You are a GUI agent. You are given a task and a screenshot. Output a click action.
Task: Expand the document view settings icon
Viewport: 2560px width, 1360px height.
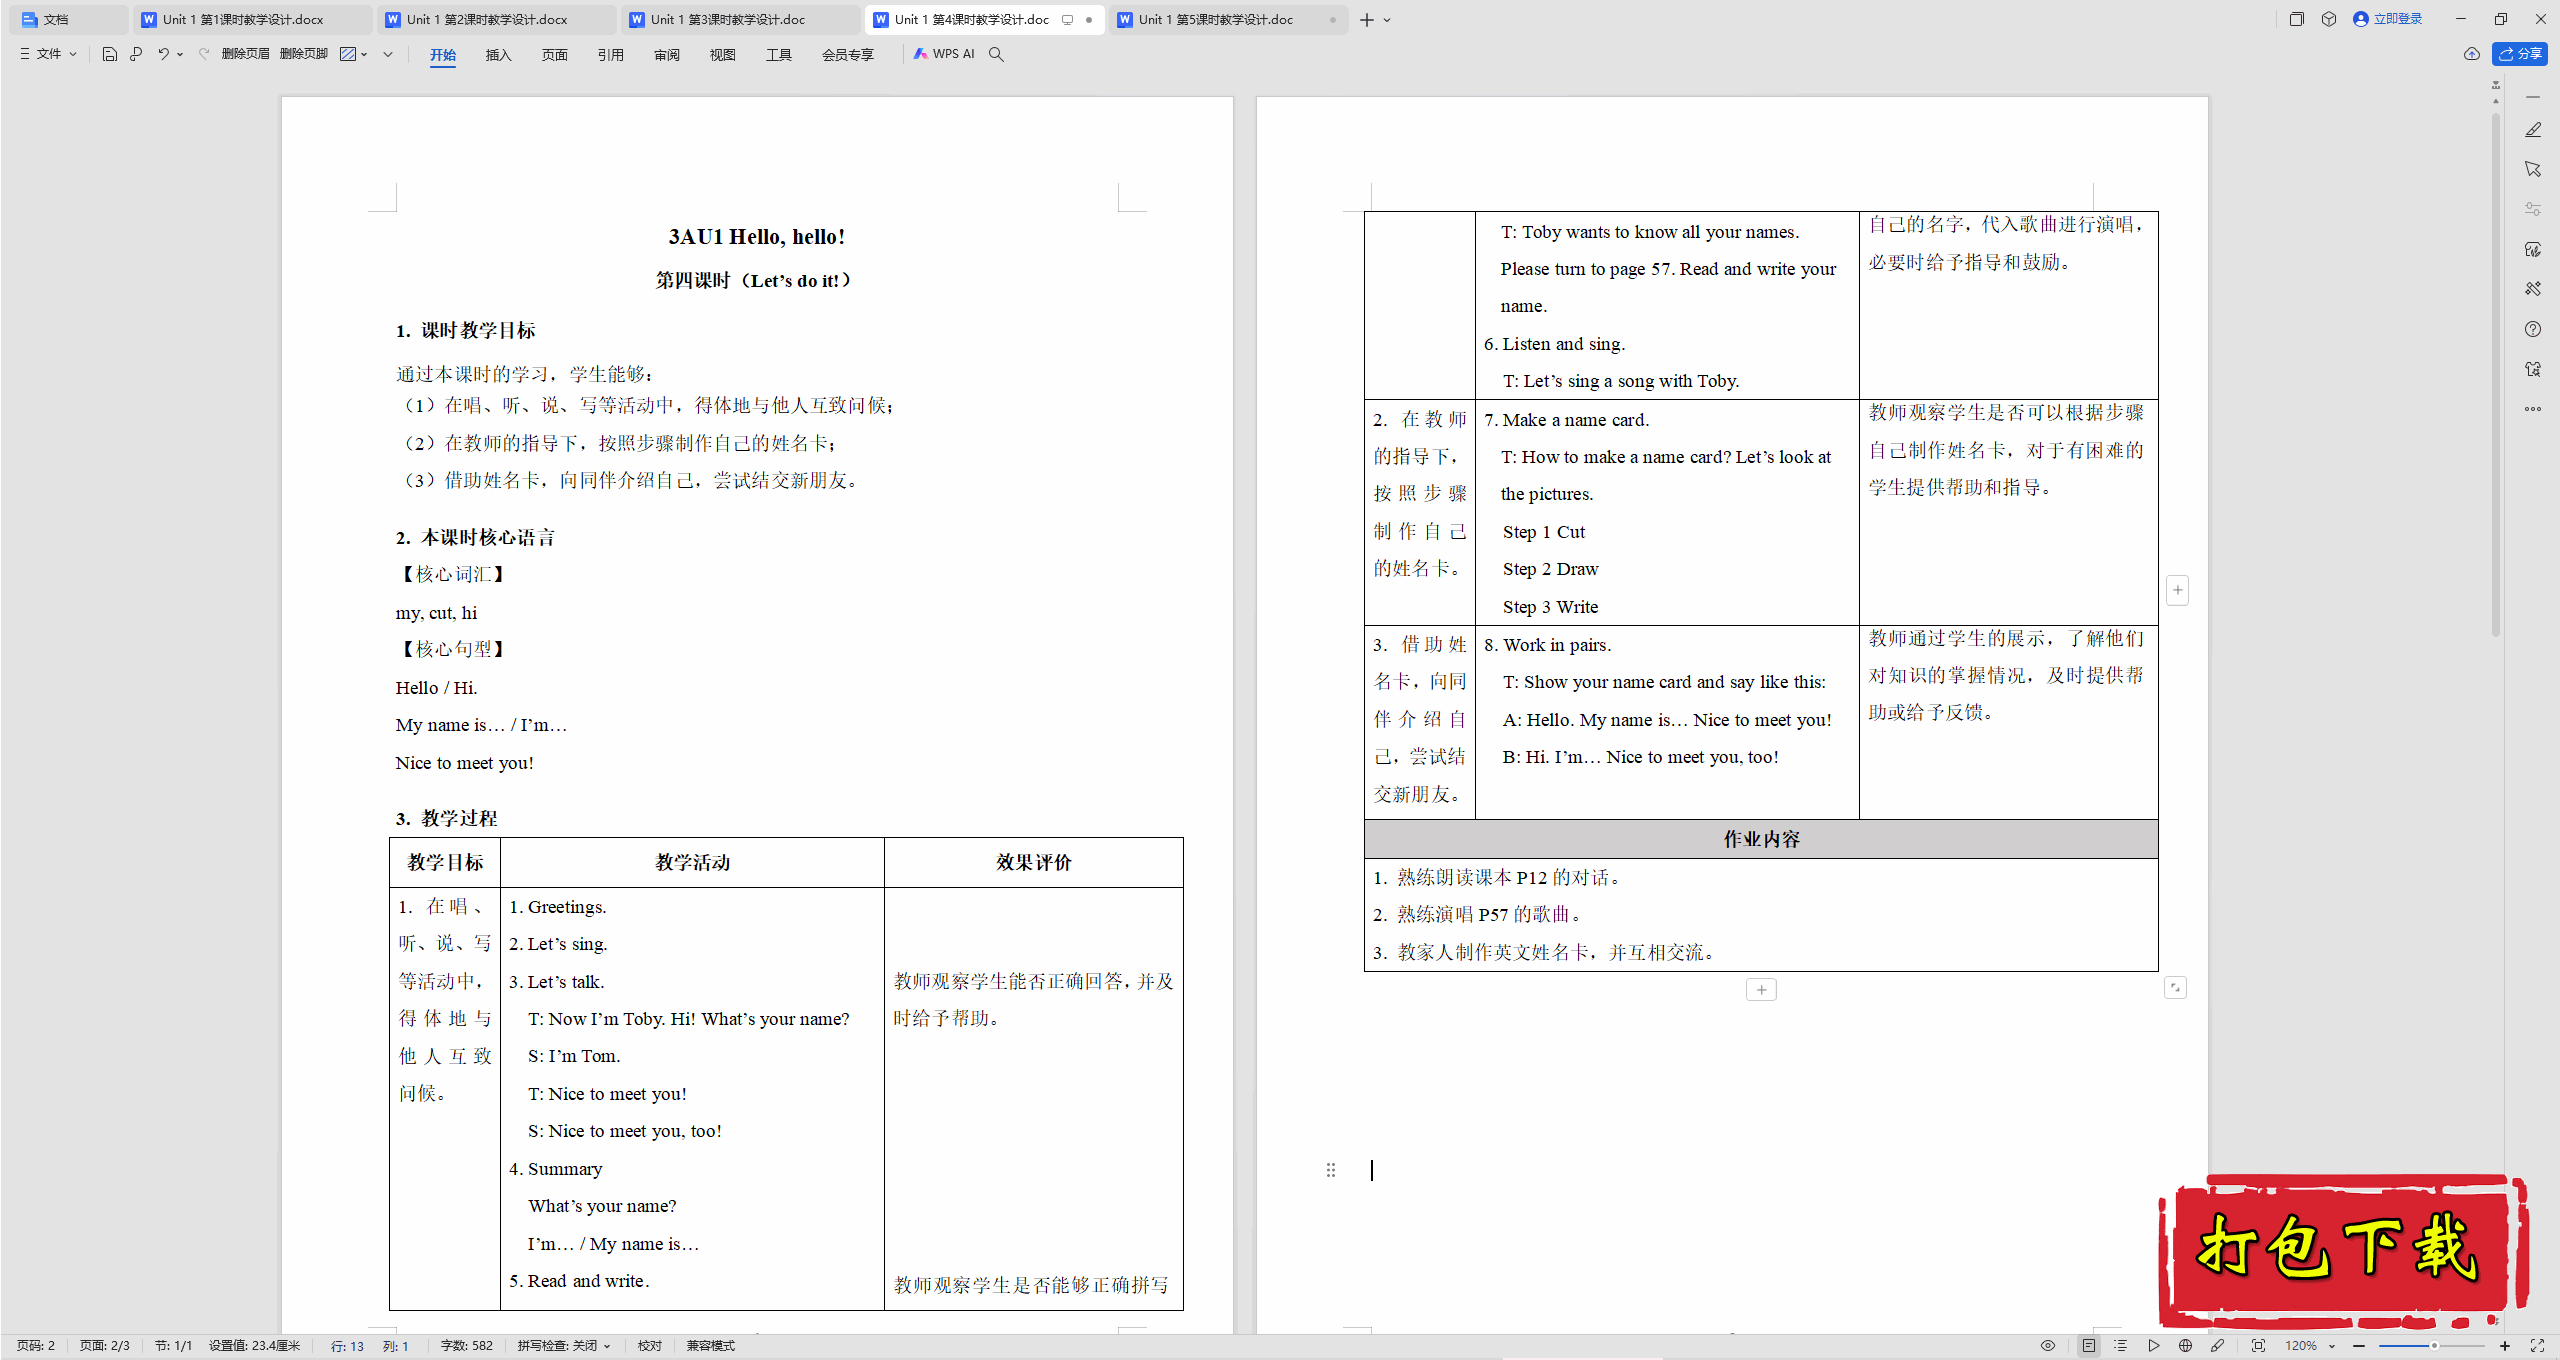click(2050, 1343)
